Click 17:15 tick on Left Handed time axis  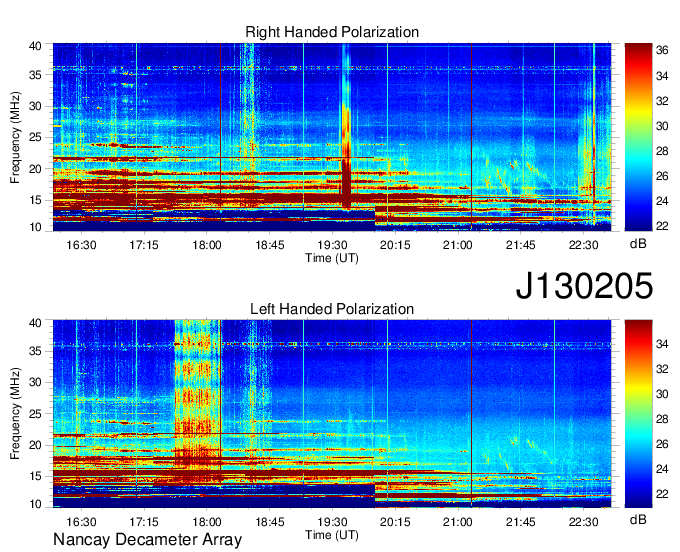[144, 522]
